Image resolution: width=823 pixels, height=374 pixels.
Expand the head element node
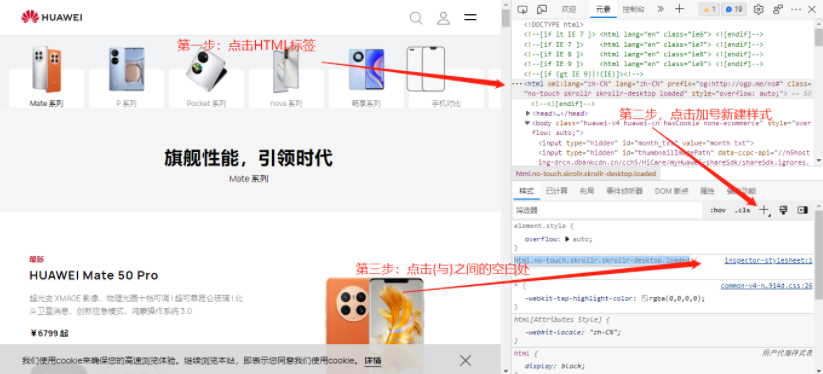tap(528, 113)
